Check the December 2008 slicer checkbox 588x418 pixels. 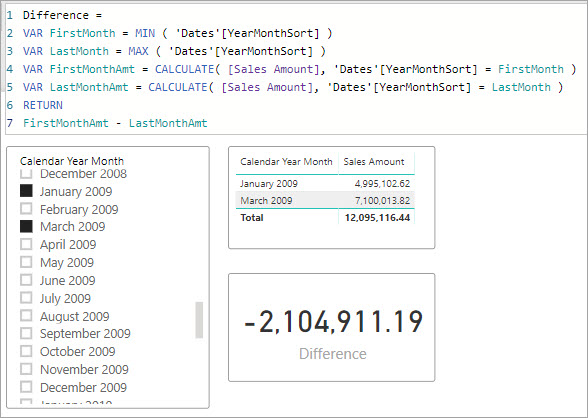tap(26, 174)
